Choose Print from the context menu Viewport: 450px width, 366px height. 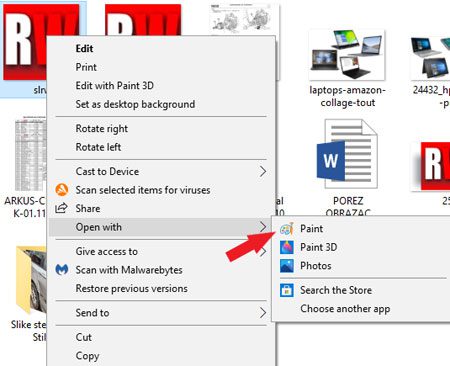pos(162,67)
